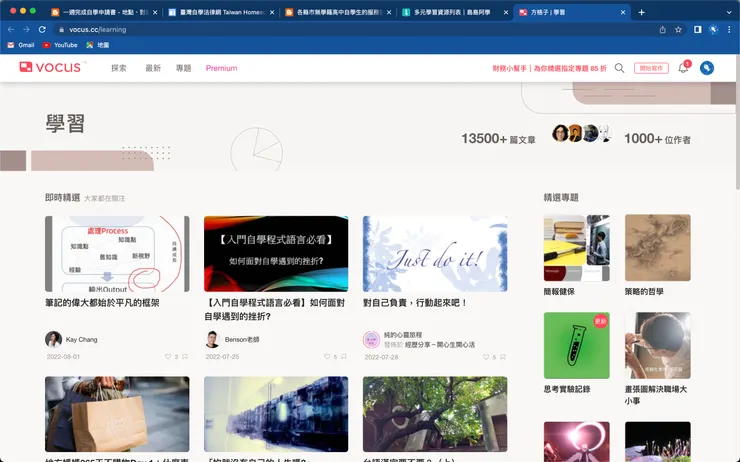Screen dimensions: 740x462
Task: Close the 方格子 學習 tab
Action: coord(622,12)
